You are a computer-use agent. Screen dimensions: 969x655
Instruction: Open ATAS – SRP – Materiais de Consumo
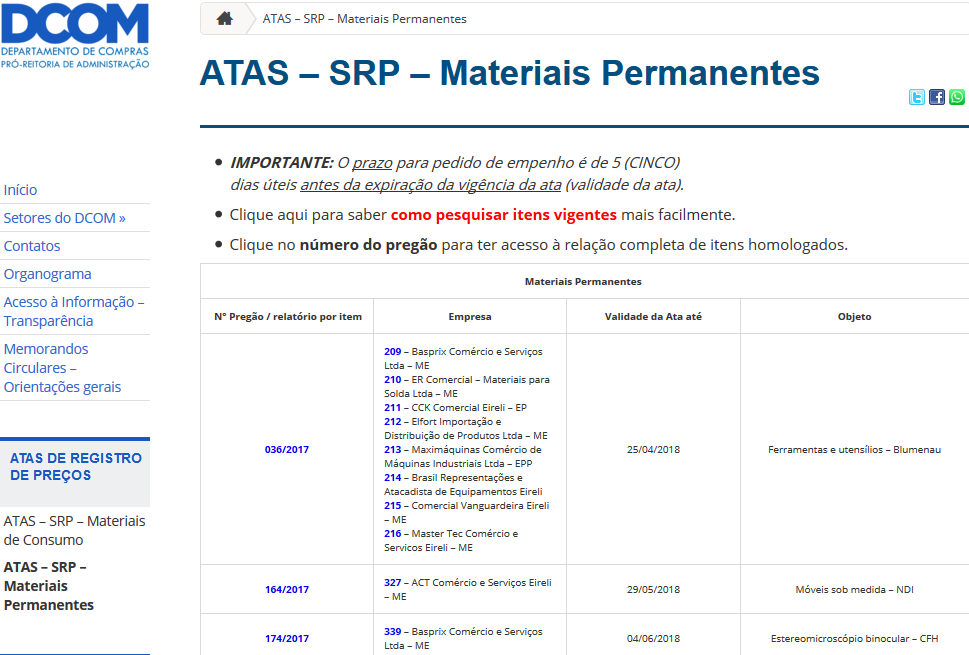click(x=74, y=530)
